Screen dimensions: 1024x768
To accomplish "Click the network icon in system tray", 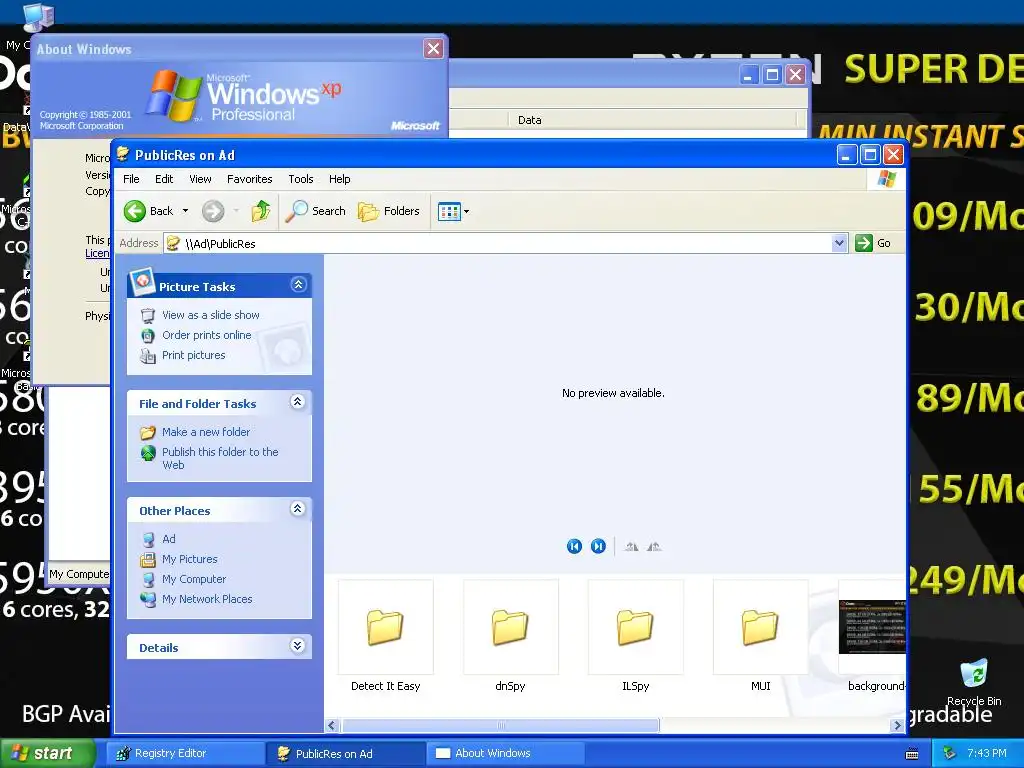I will tap(950, 754).
